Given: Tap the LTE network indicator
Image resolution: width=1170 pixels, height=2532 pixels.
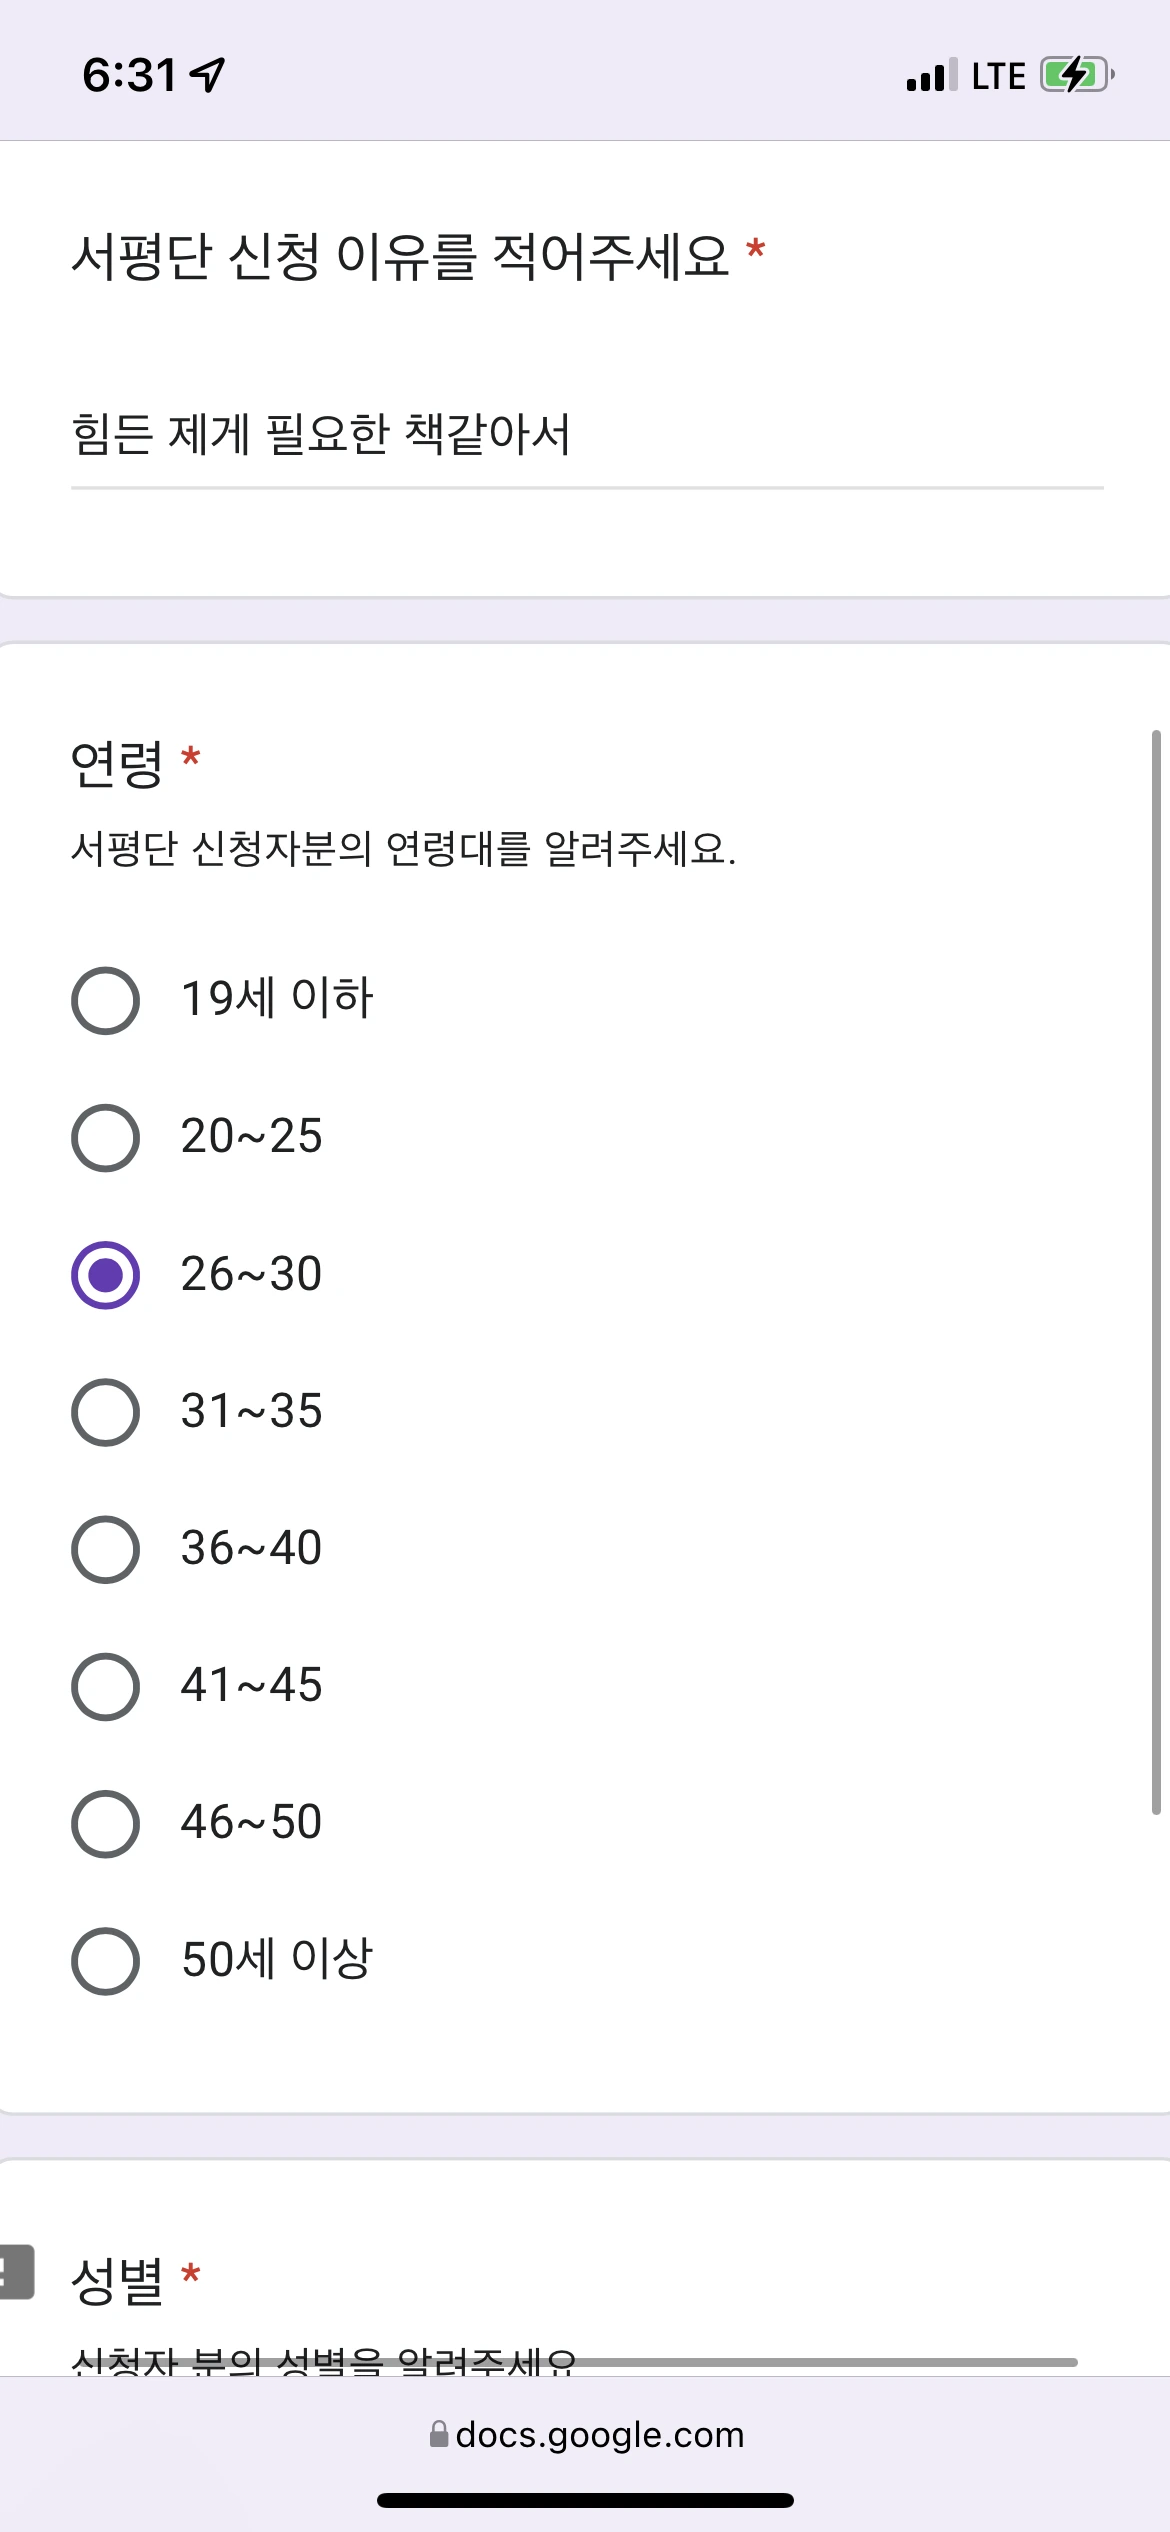Looking at the screenshot, I should 998,76.
